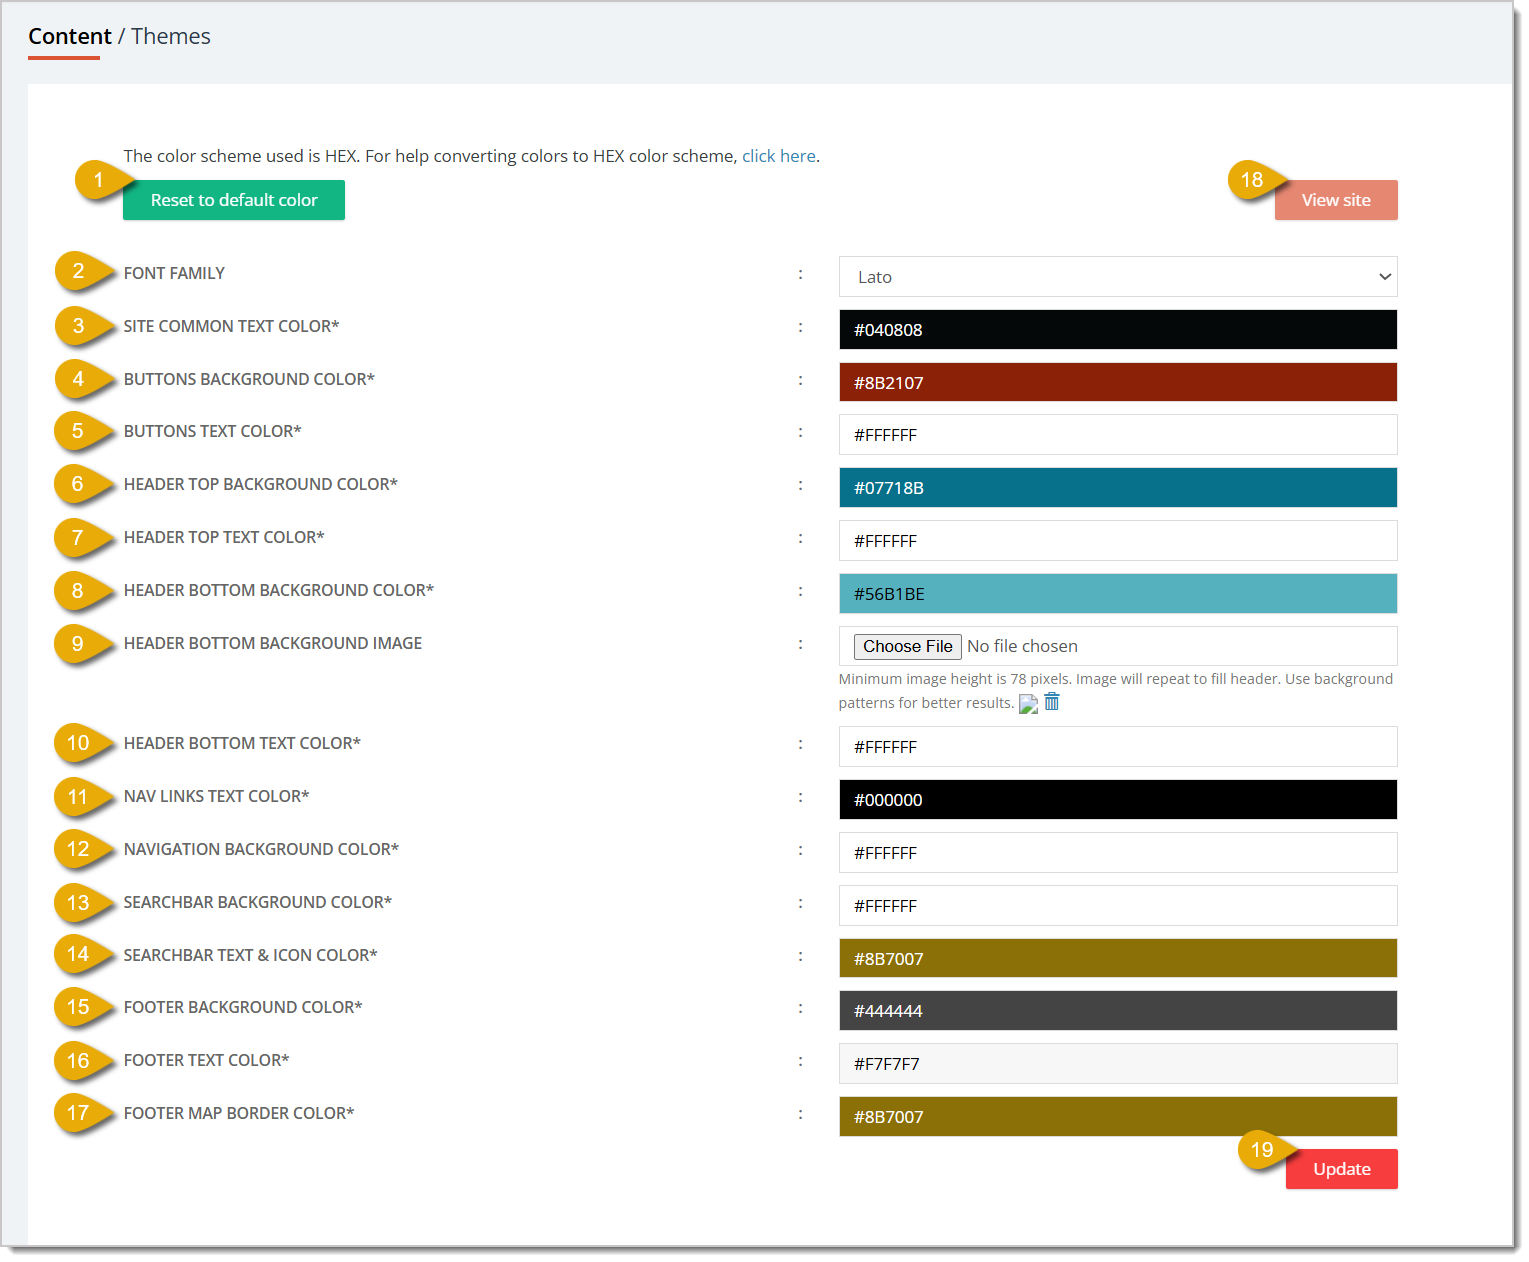Image resolution: width=1529 pixels, height=1262 pixels.
Task: Change Footer Background Color #444444 field
Action: click(x=1118, y=1011)
